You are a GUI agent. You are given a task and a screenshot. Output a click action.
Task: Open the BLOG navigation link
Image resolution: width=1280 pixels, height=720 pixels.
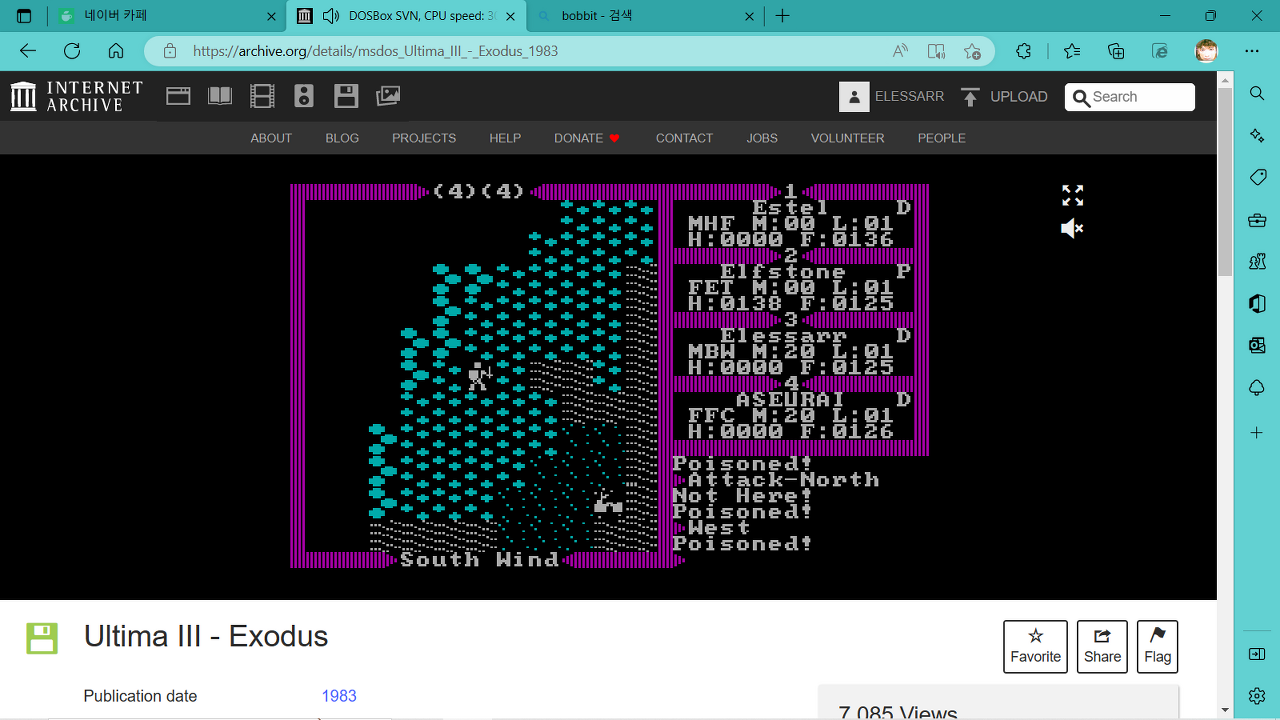coord(342,138)
